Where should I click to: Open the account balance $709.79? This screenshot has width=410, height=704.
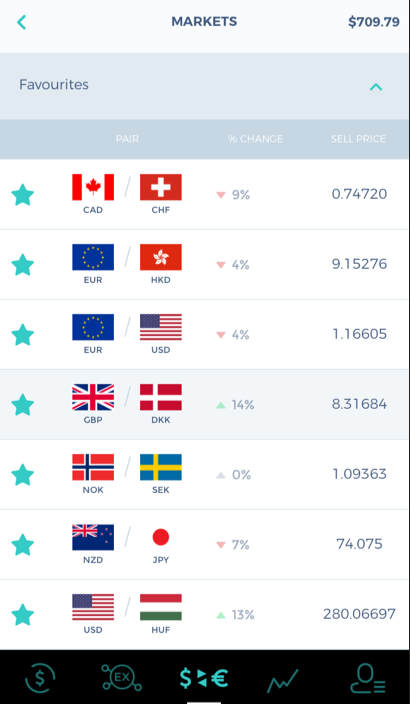374,22
